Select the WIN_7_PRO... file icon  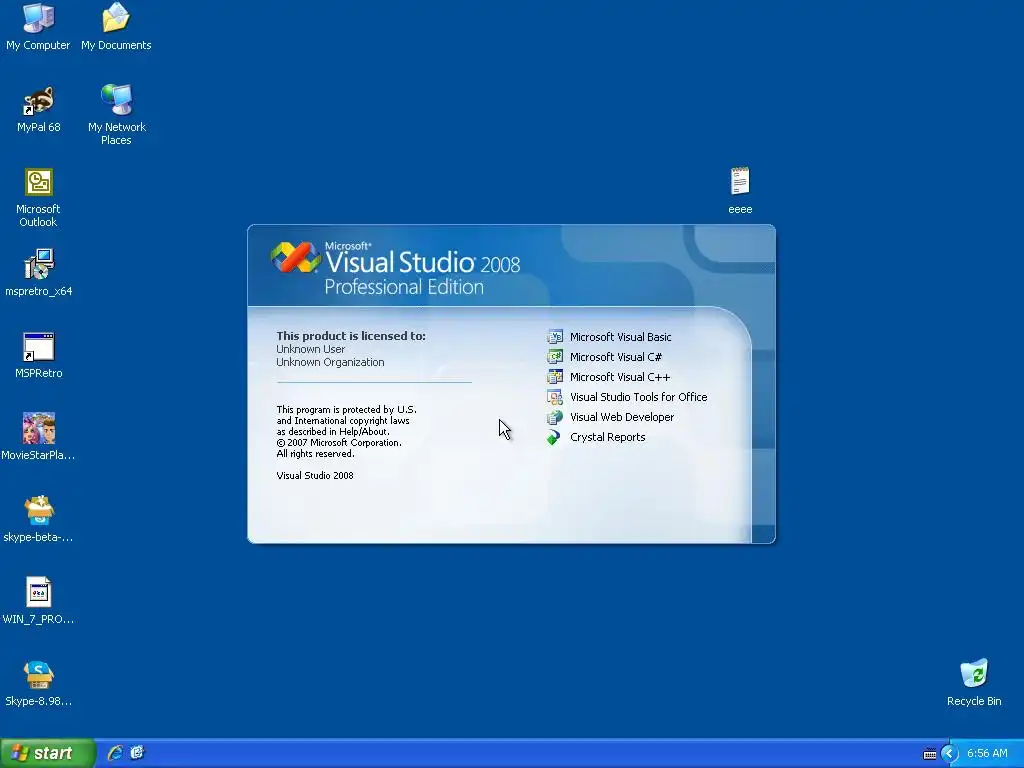point(39,592)
